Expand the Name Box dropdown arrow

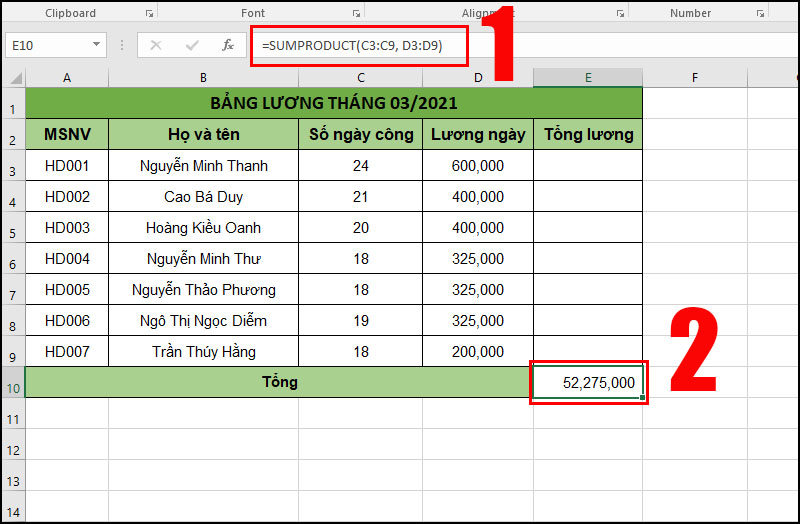click(96, 45)
